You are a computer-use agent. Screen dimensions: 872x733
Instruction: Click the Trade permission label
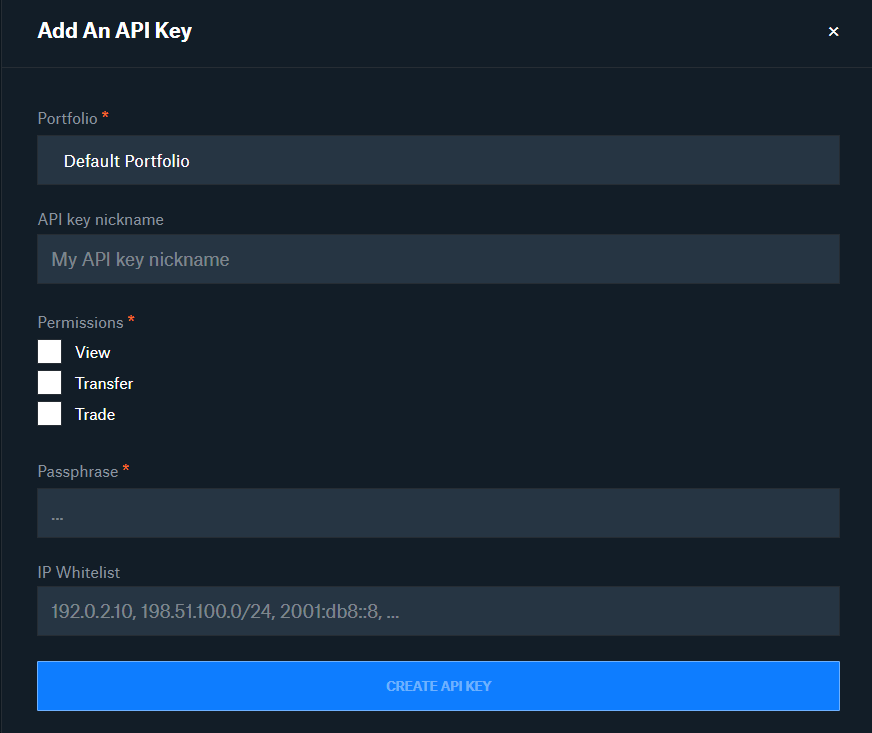click(95, 415)
